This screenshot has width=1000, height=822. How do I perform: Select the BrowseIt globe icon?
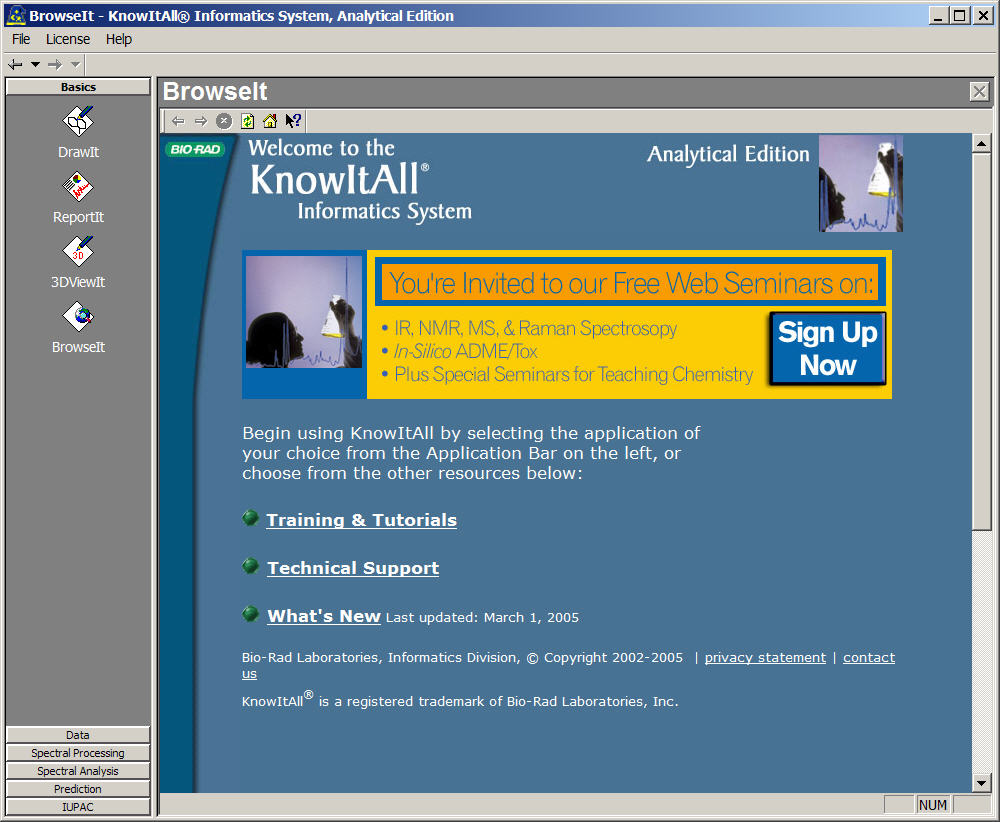click(x=78, y=316)
